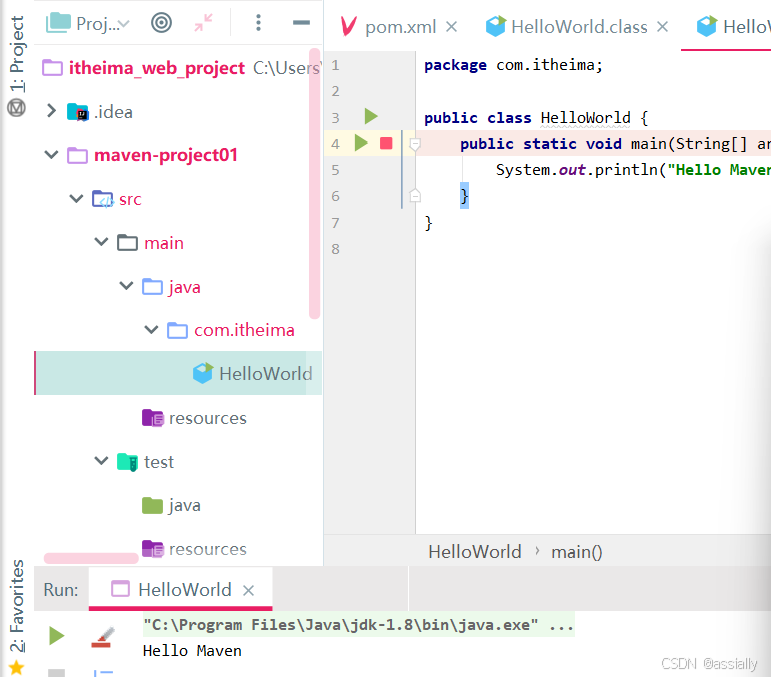Click the run gutter arrow on line 4

361,143
